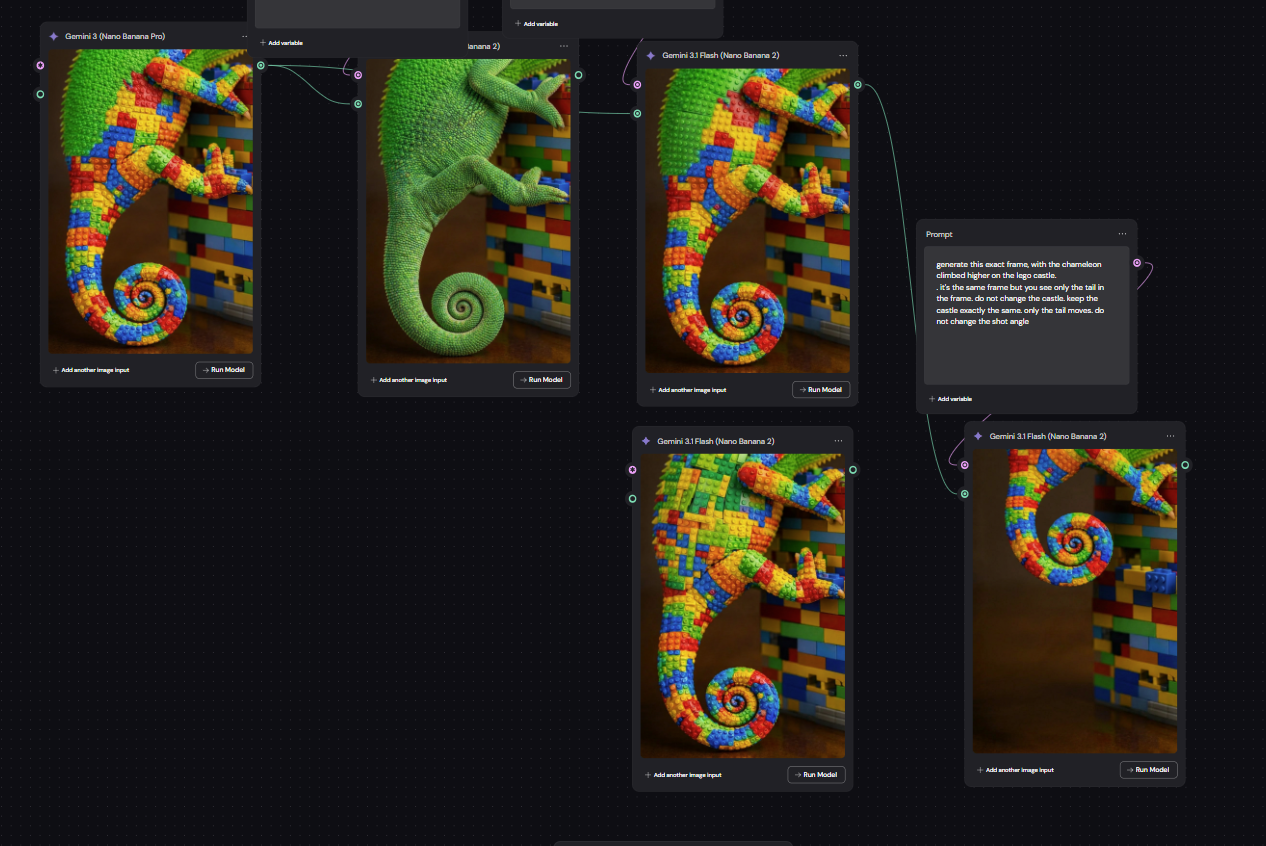Viewport: 1266px width, 846px height.
Task: Select output port of Gemini 3.1 node left of Prompt
Action: tap(858, 85)
